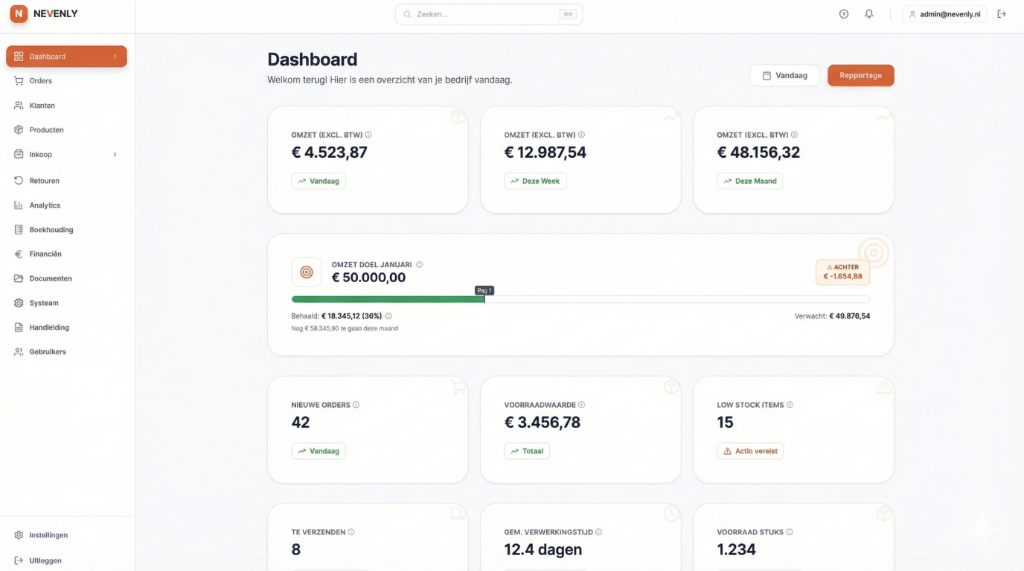Click the Deze Maand tag
1024x571 pixels.
coord(750,181)
